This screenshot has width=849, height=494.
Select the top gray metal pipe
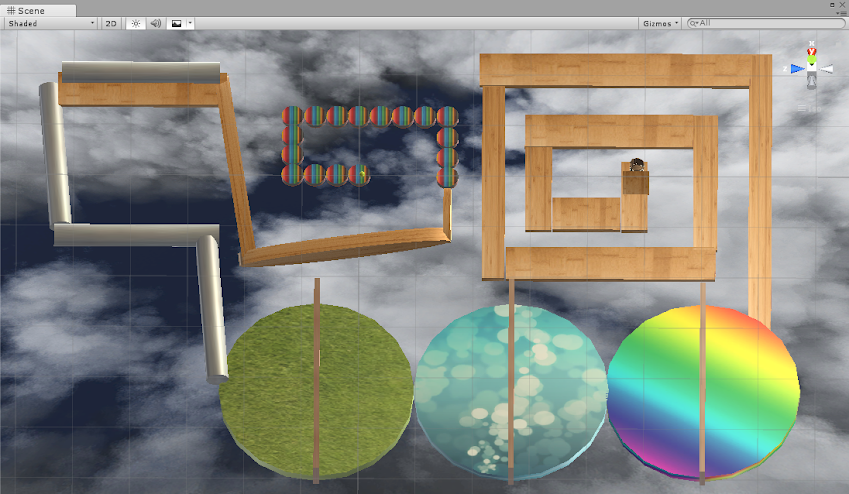click(141, 72)
